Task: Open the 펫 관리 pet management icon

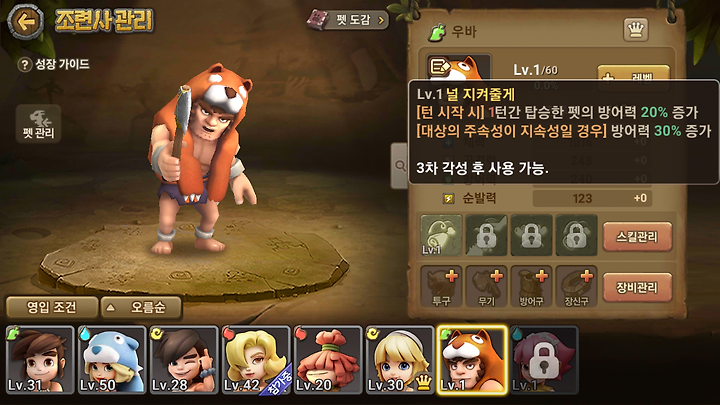Action: [x=39, y=124]
